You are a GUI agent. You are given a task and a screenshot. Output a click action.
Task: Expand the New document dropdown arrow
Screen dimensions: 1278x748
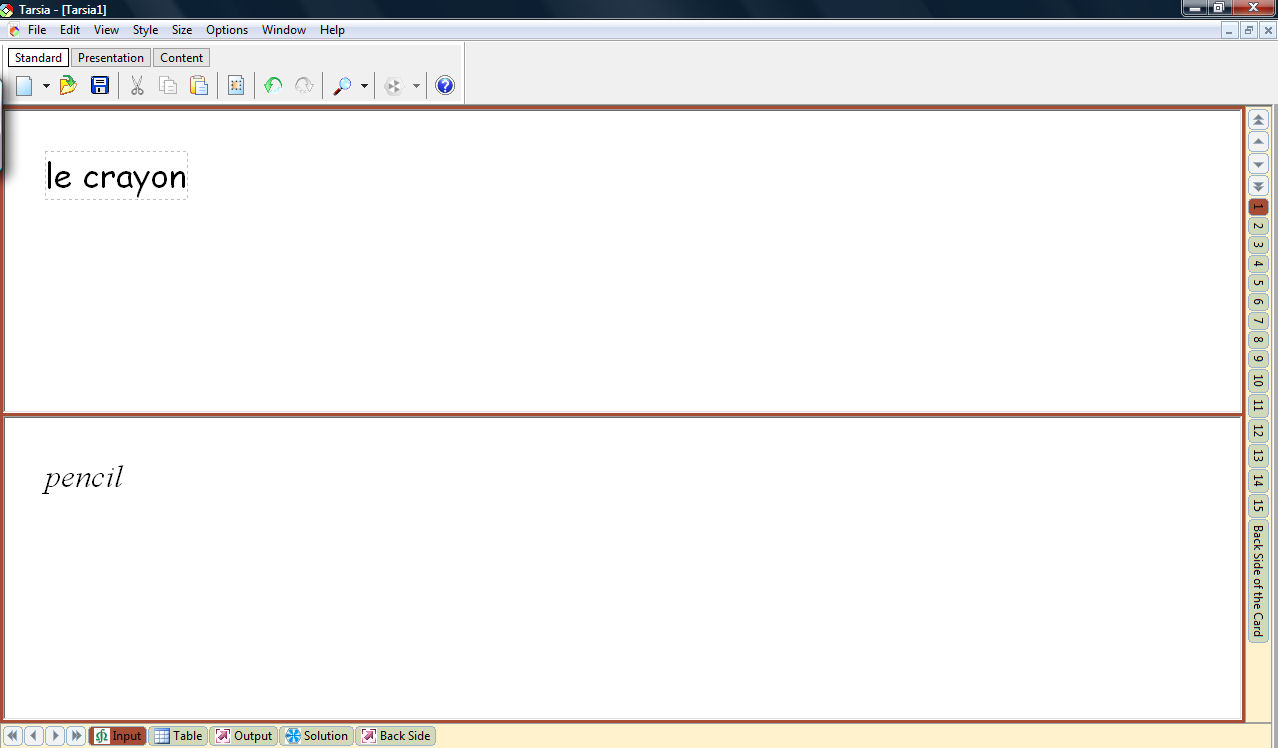[46, 86]
